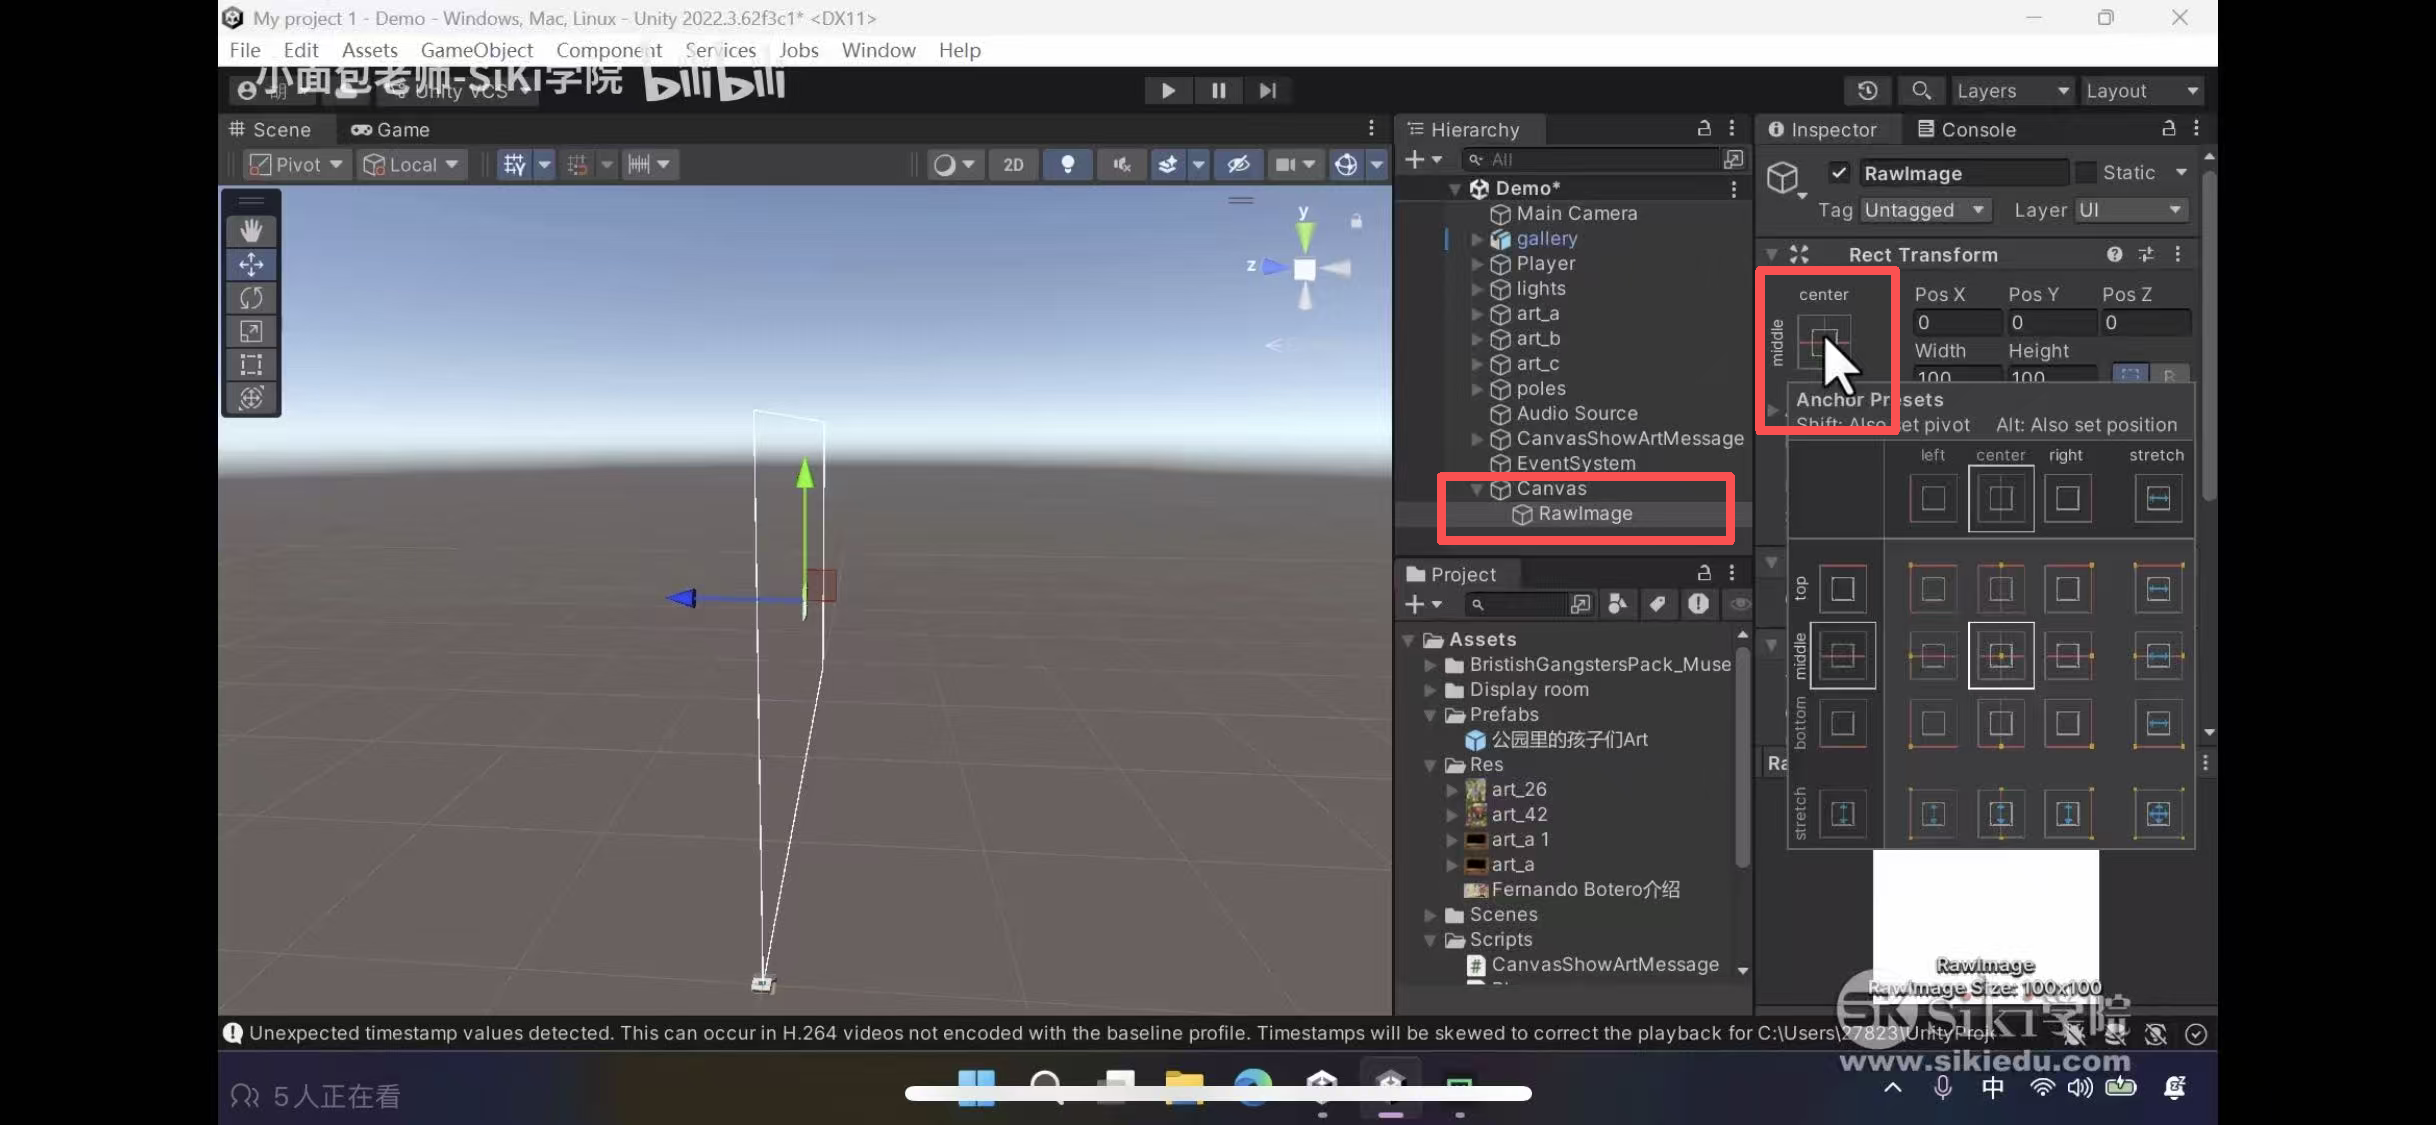Choose middle-center anchor preset
Viewport: 2436px width, 1125px height.
2000,656
